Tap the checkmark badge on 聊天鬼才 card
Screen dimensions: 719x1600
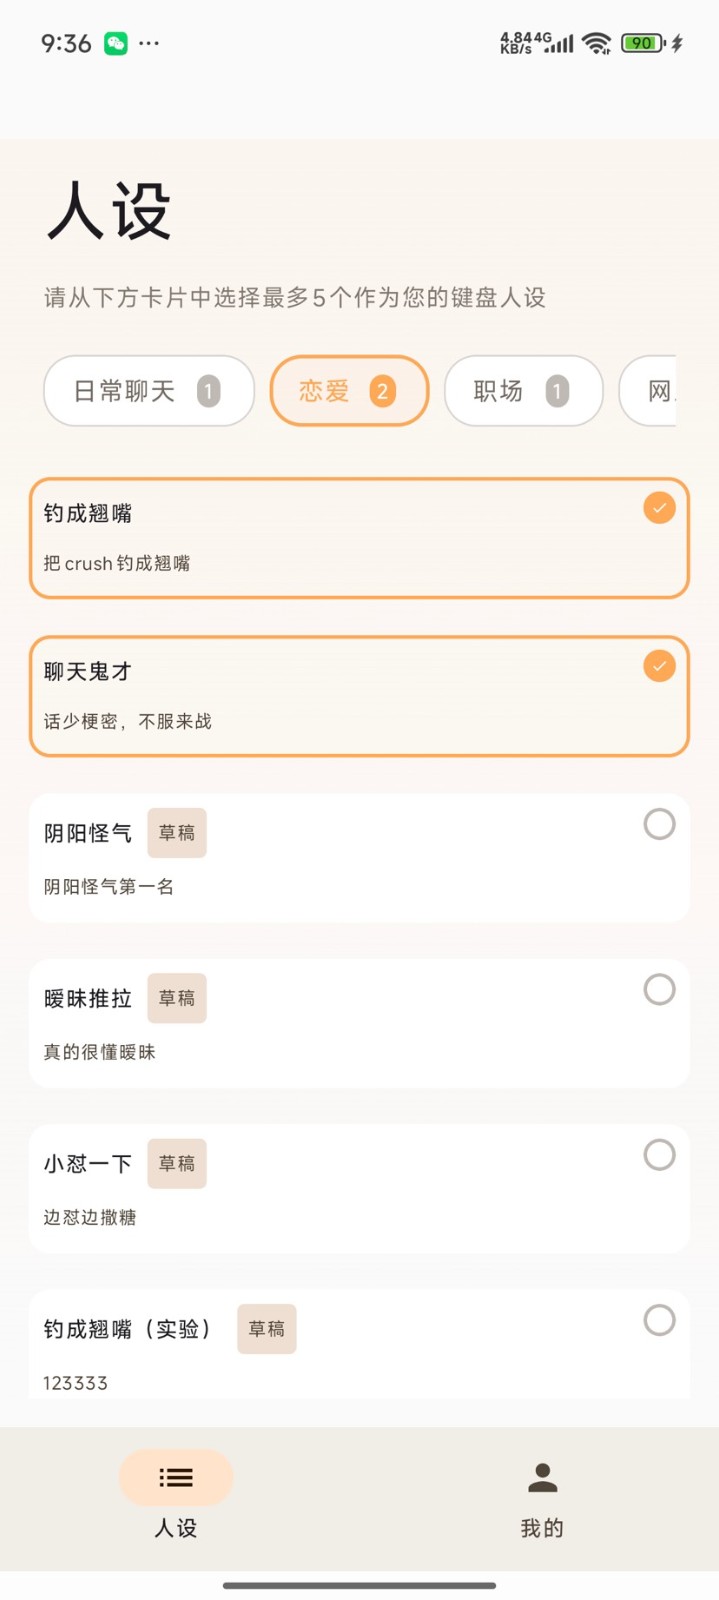click(x=658, y=665)
